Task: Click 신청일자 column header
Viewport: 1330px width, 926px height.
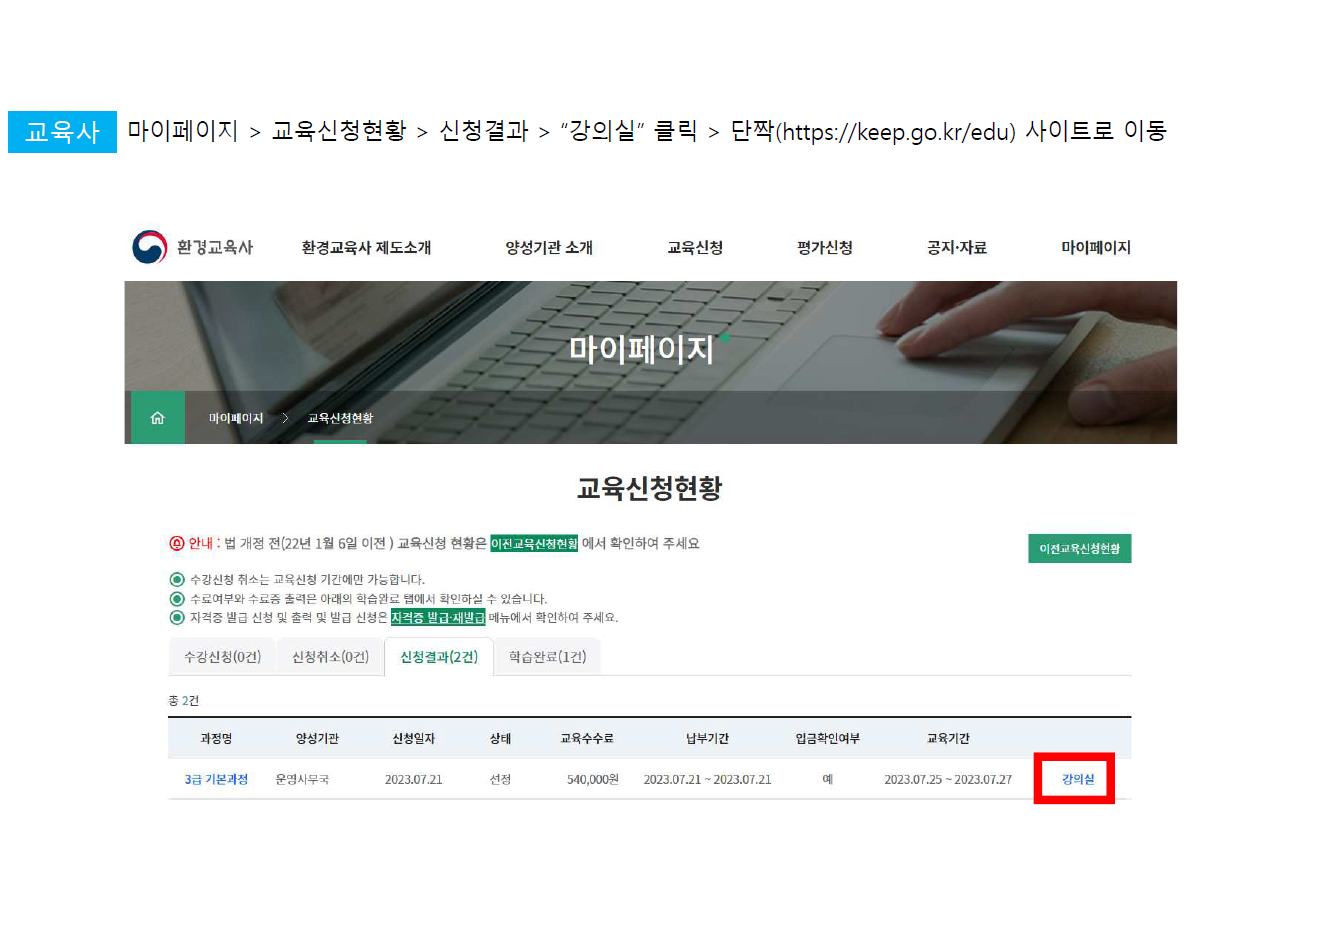Action: tap(413, 738)
